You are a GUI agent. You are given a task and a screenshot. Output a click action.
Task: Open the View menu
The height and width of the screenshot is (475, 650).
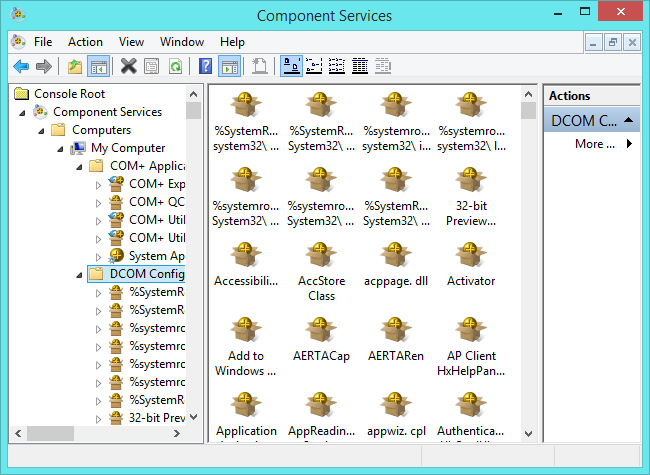(x=131, y=42)
